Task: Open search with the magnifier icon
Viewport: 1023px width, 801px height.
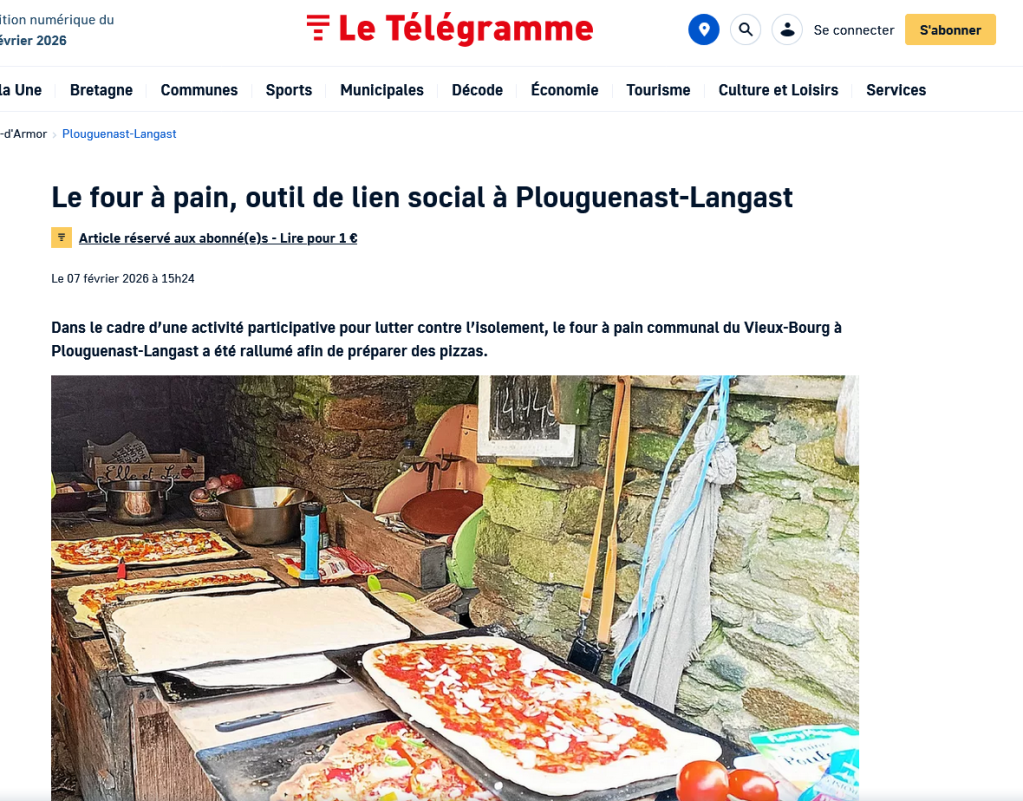Action: 745,29
